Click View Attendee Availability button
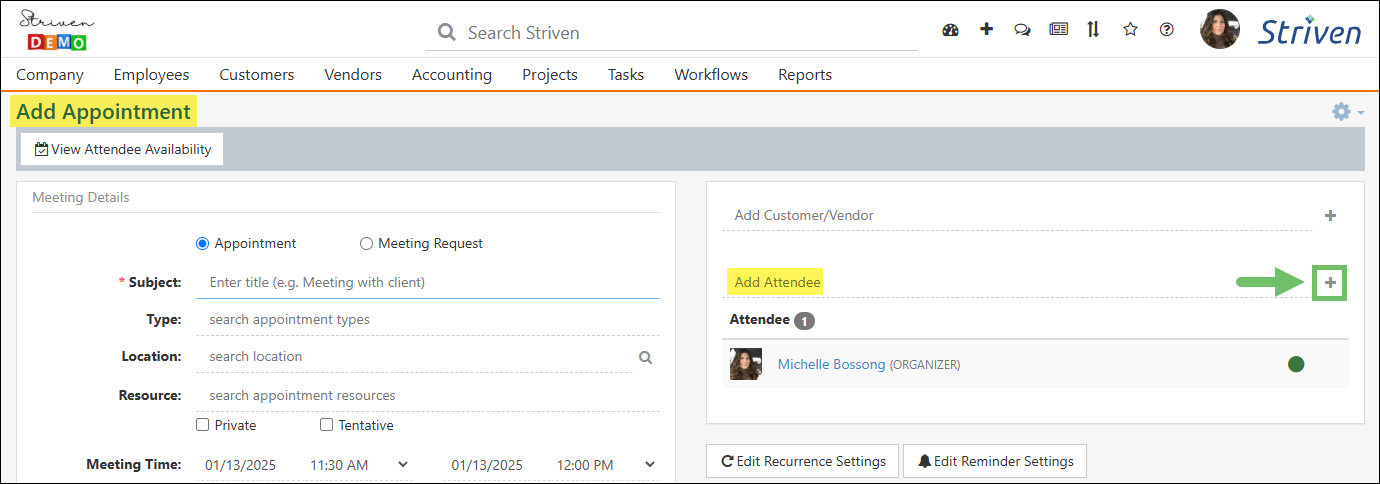1380x484 pixels. (123, 149)
